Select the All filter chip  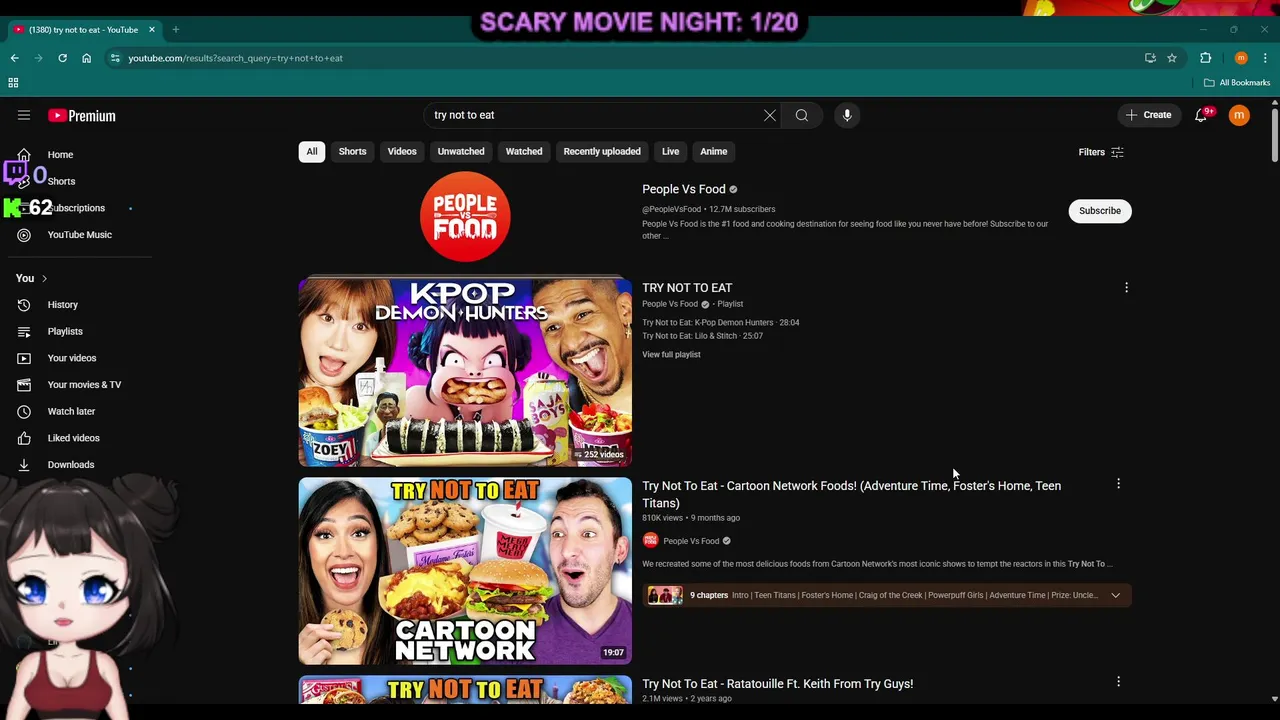click(312, 152)
